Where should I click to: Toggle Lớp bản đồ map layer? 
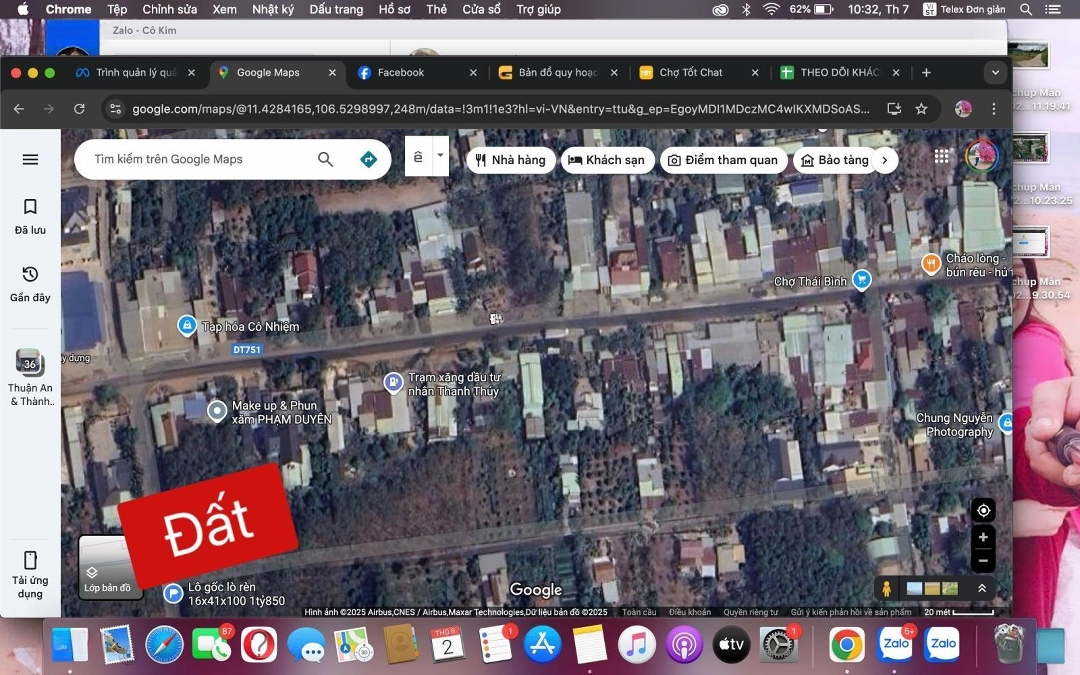coord(105,567)
